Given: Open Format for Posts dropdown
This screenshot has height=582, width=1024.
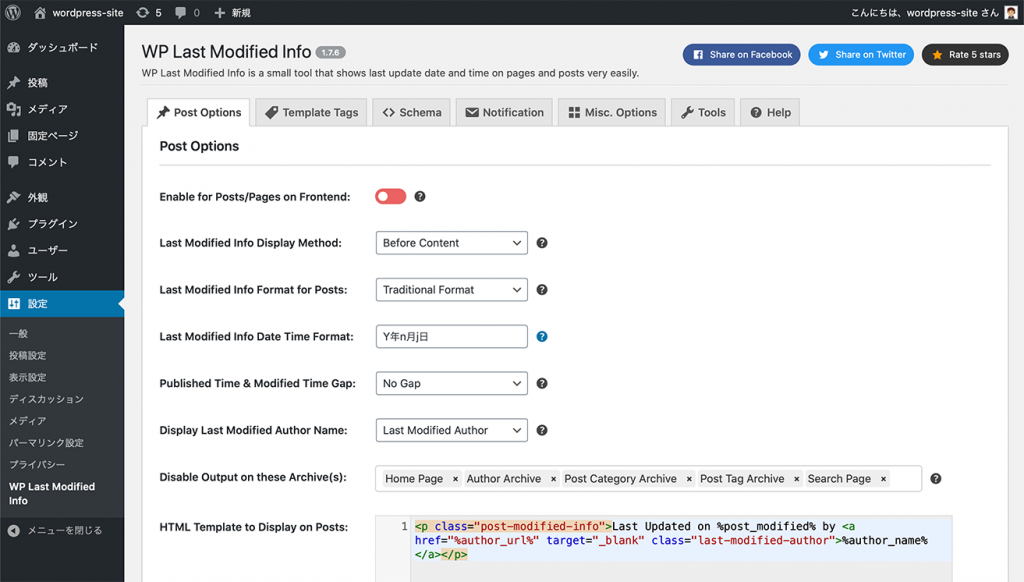Looking at the screenshot, I should tap(451, 290).
